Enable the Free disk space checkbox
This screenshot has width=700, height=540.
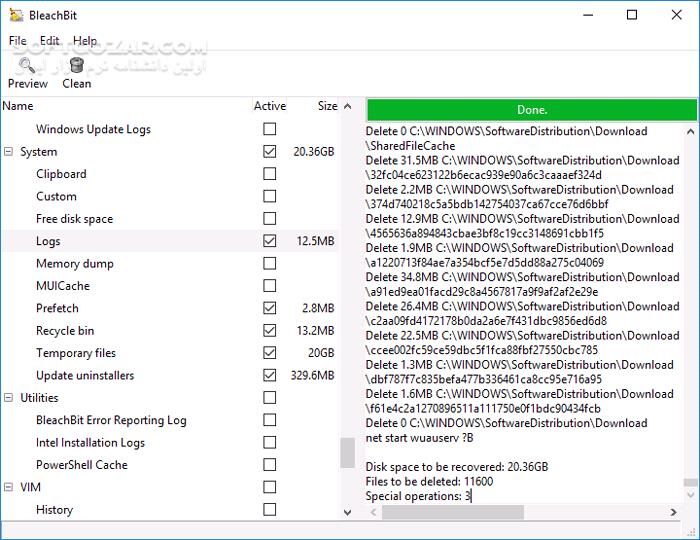[270, 218]
